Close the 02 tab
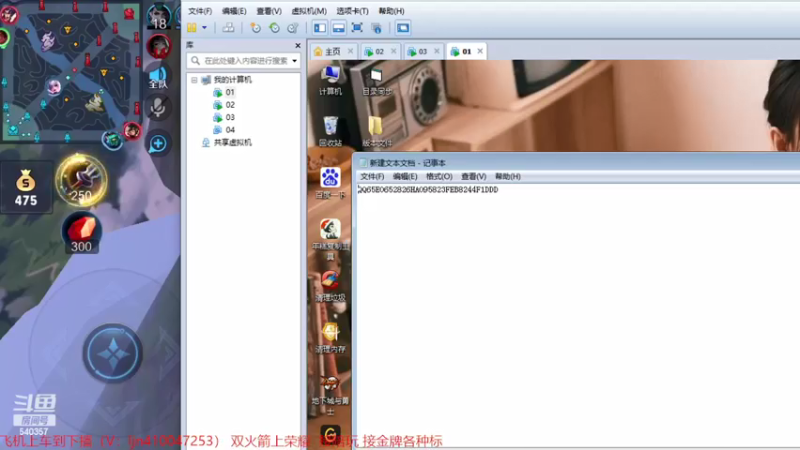Image resolution: width=800 pixels, height=450 pixels. coord(393,51)
